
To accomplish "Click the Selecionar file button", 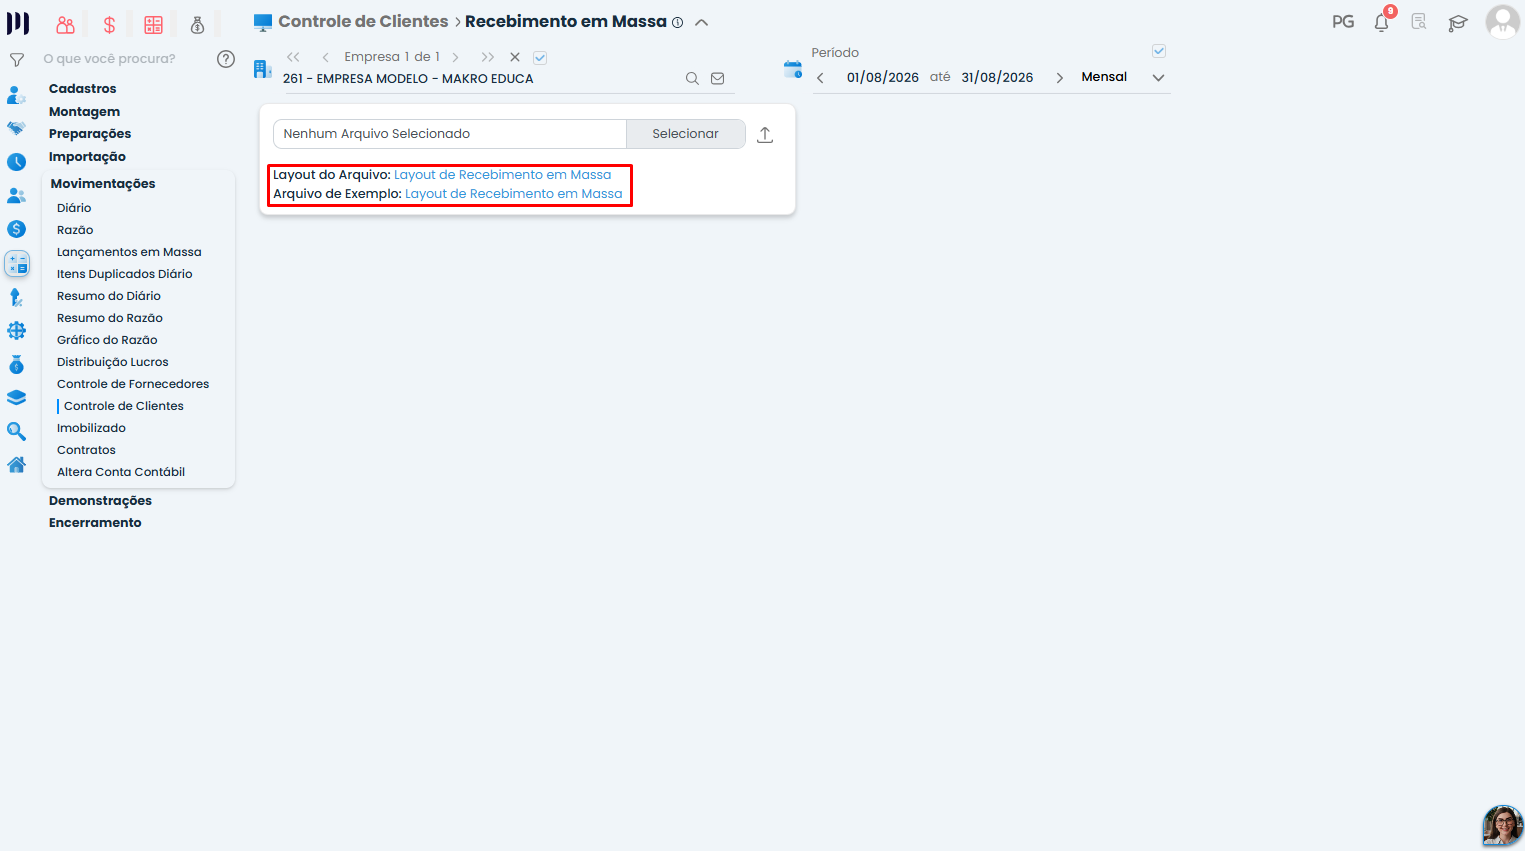I will 686,134.
